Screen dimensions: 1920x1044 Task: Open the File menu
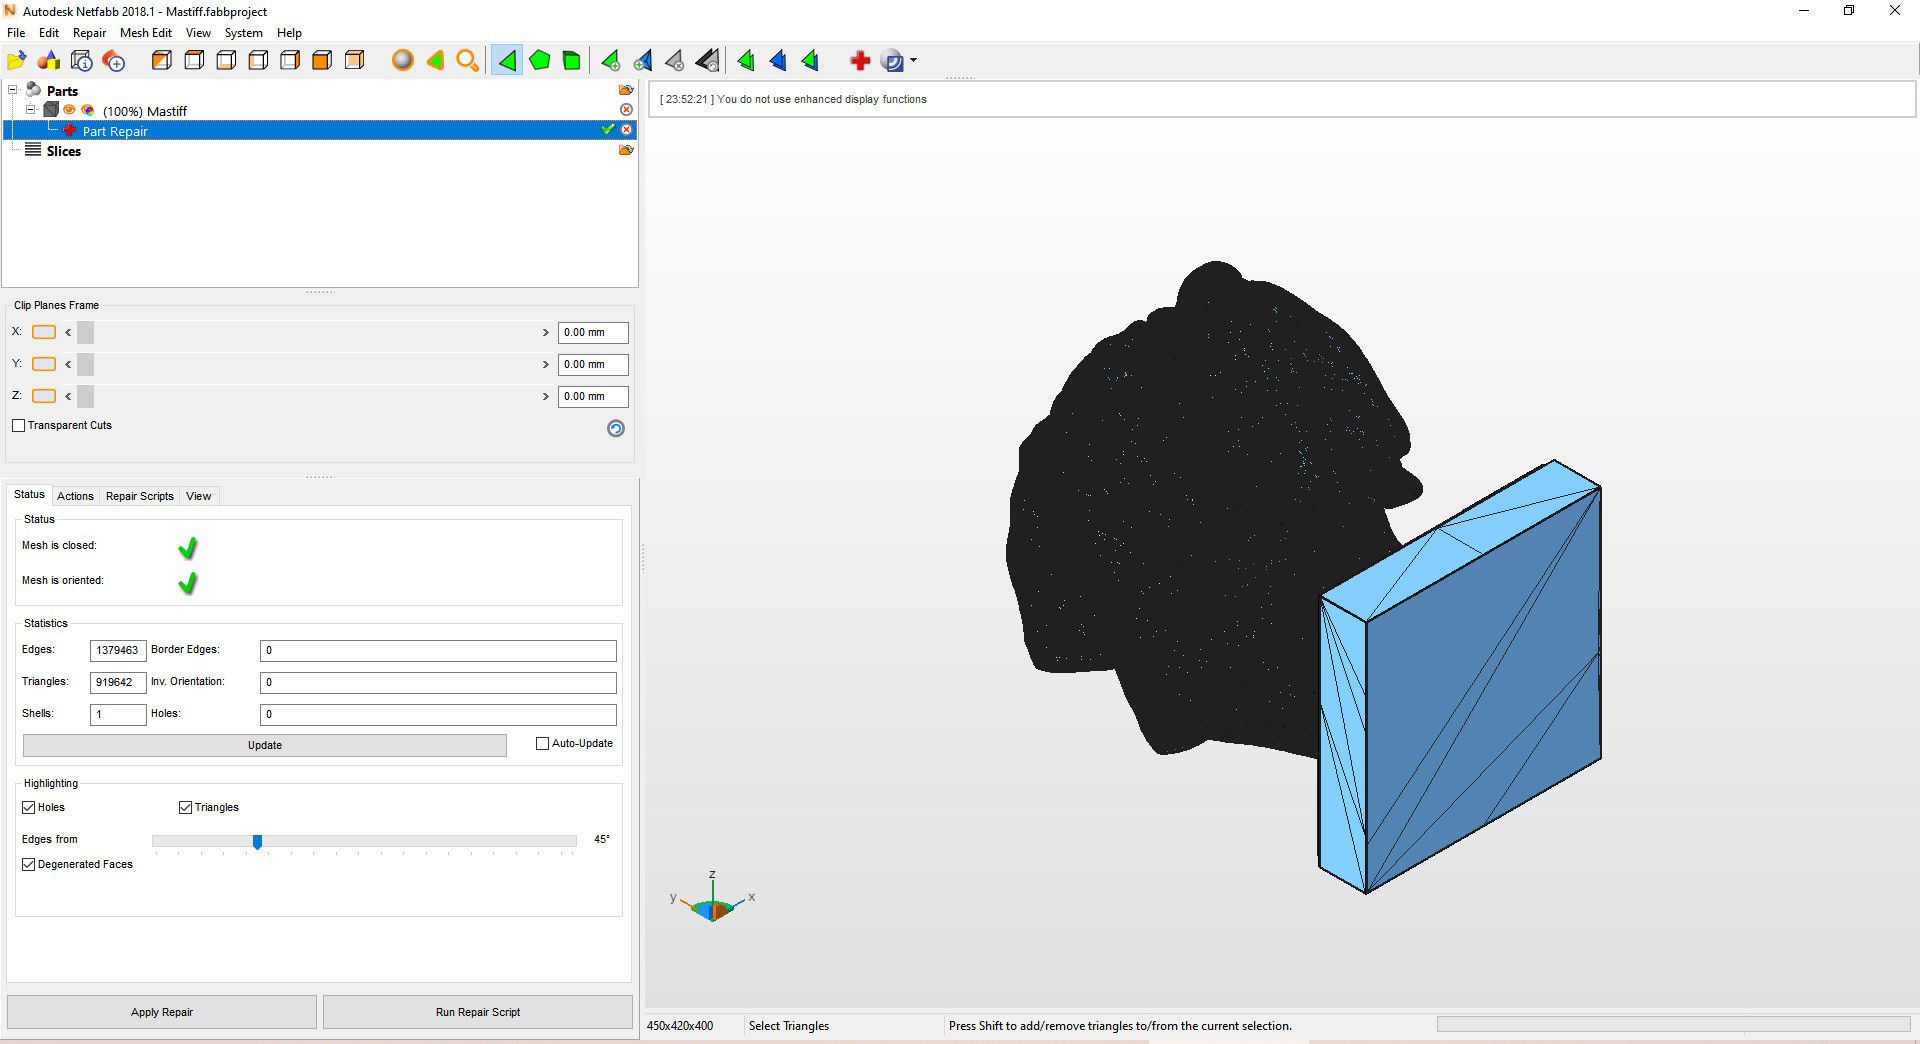click(x=16, y=33)
